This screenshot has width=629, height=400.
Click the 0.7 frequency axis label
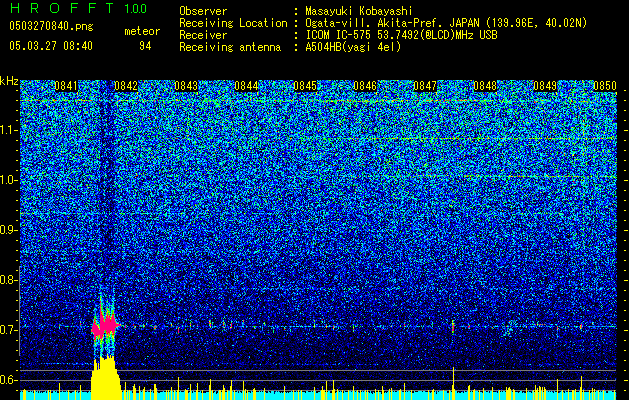tap(9, 330)
